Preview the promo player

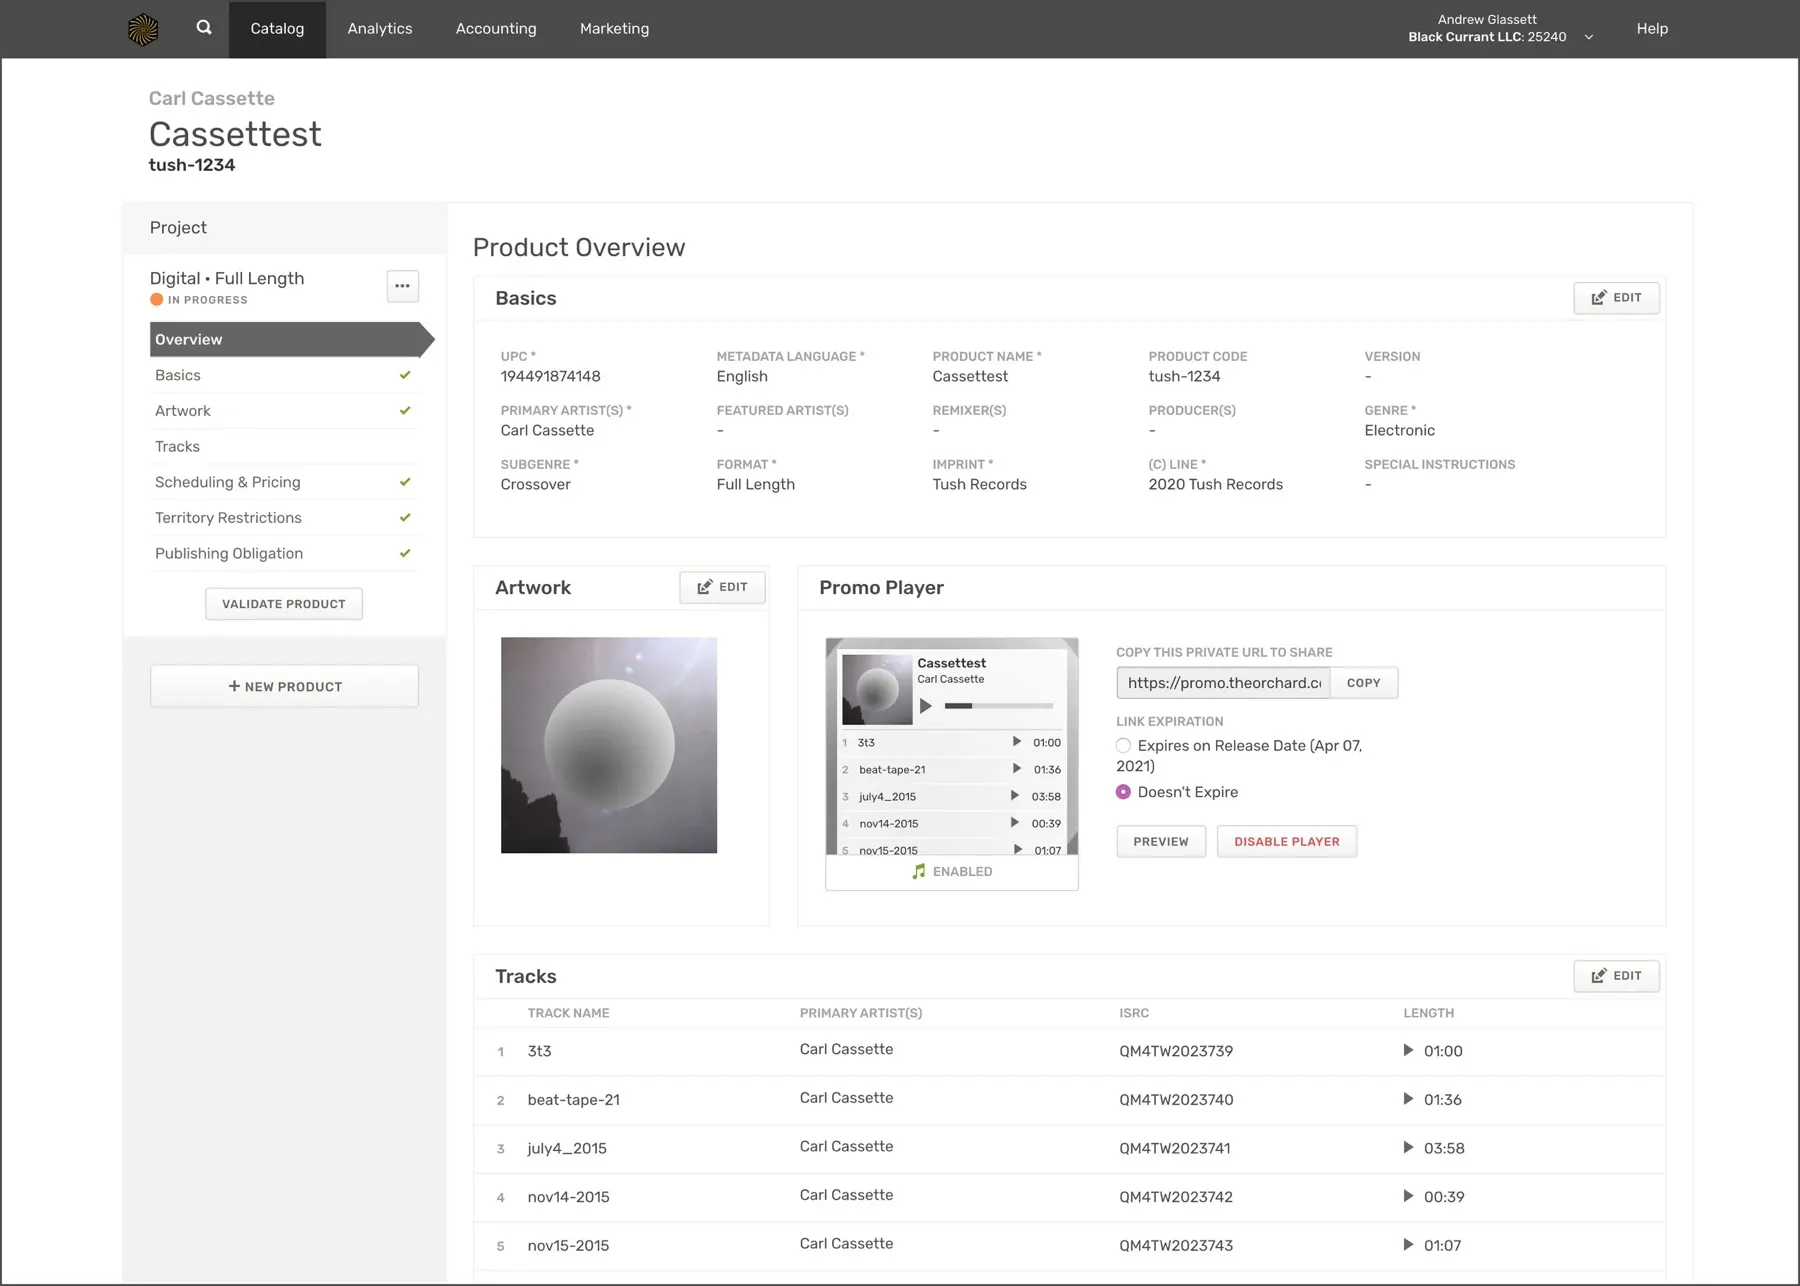1161,842
